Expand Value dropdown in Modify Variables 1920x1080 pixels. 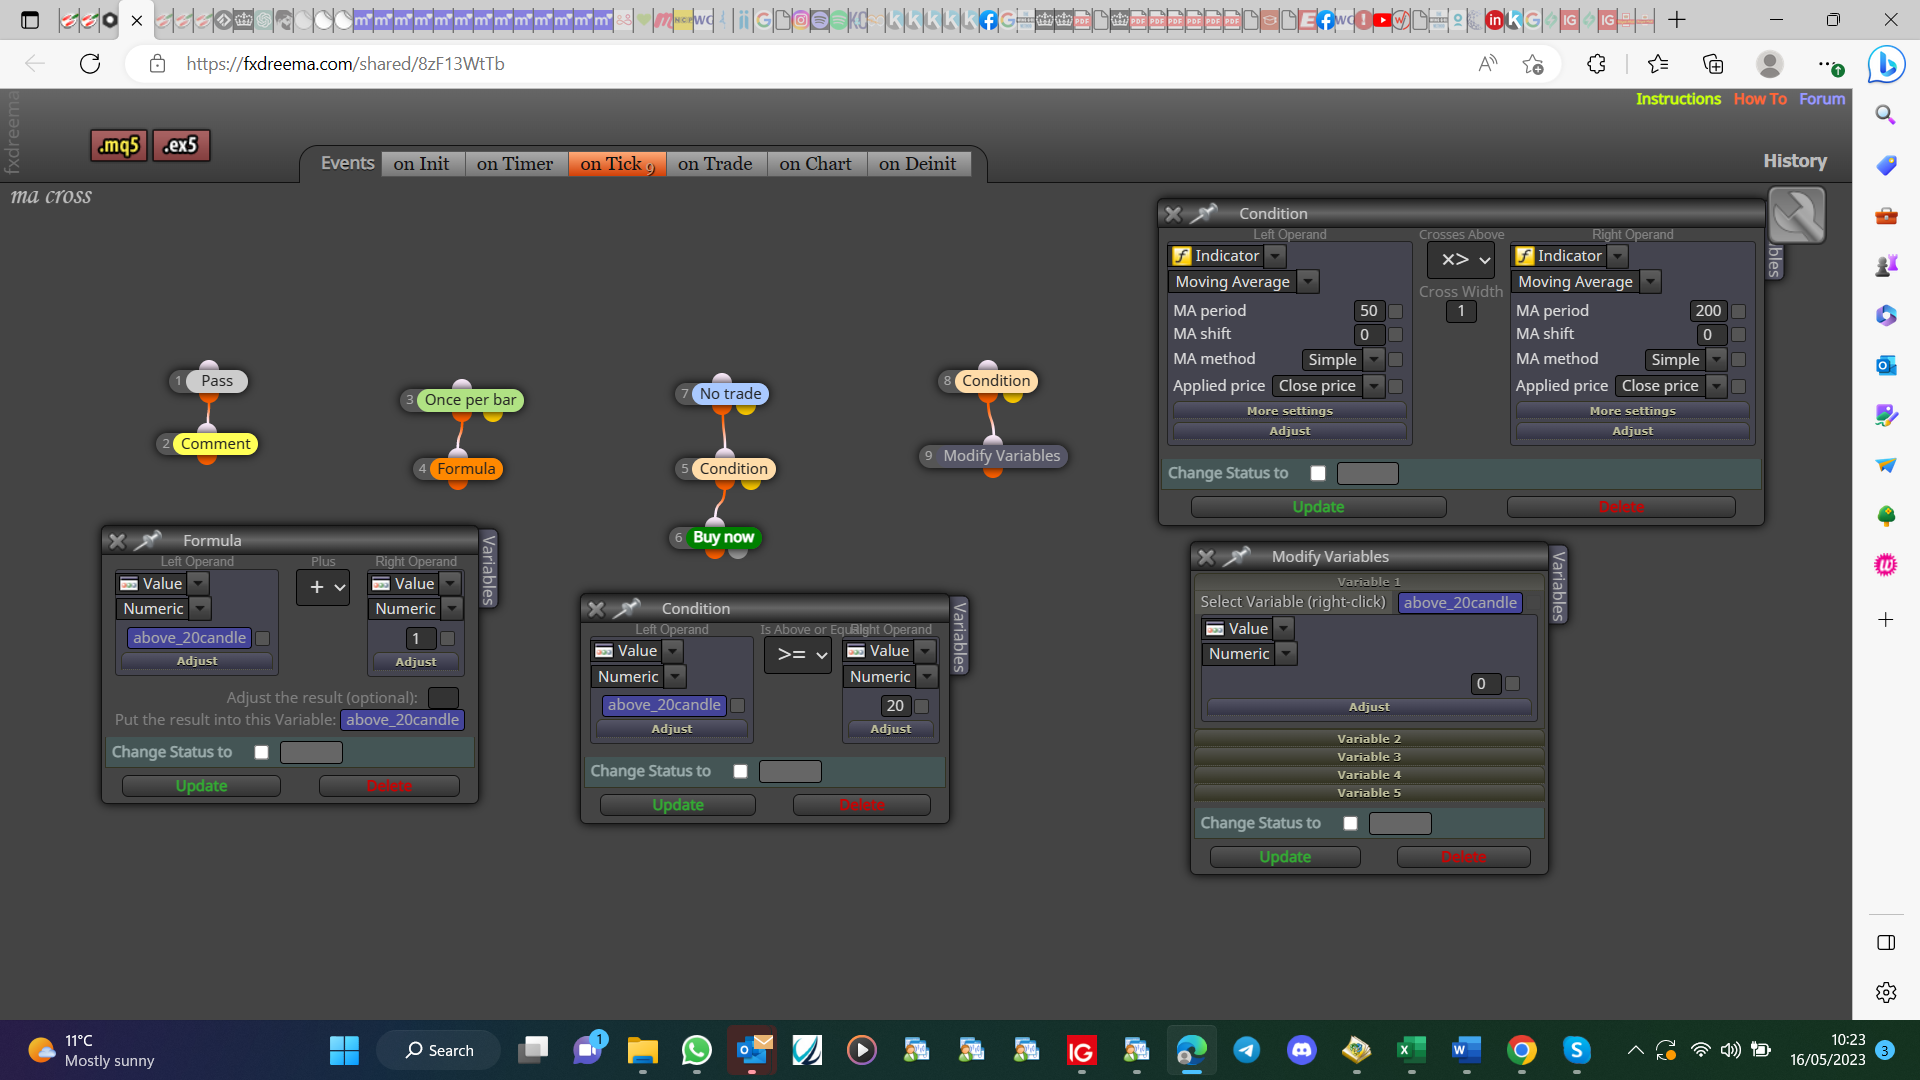pos(1284,629)
